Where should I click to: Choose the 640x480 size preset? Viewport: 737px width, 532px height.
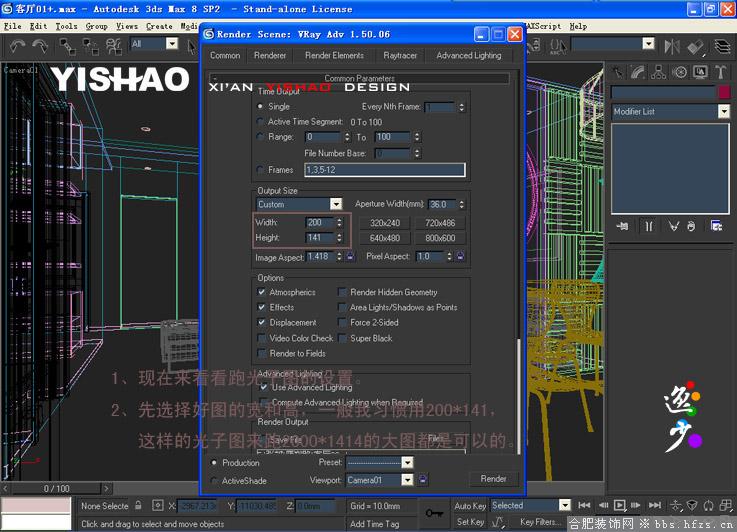tap(384, 238)
